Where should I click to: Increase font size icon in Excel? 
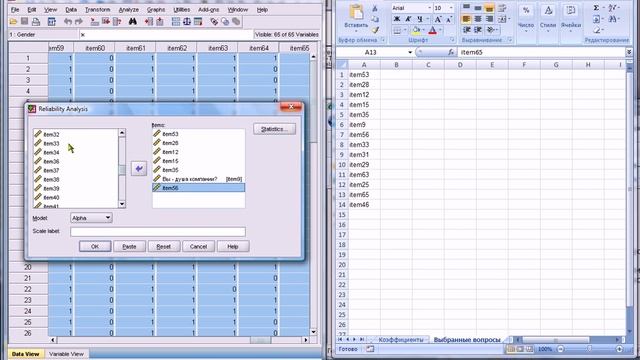coord(438,19)
